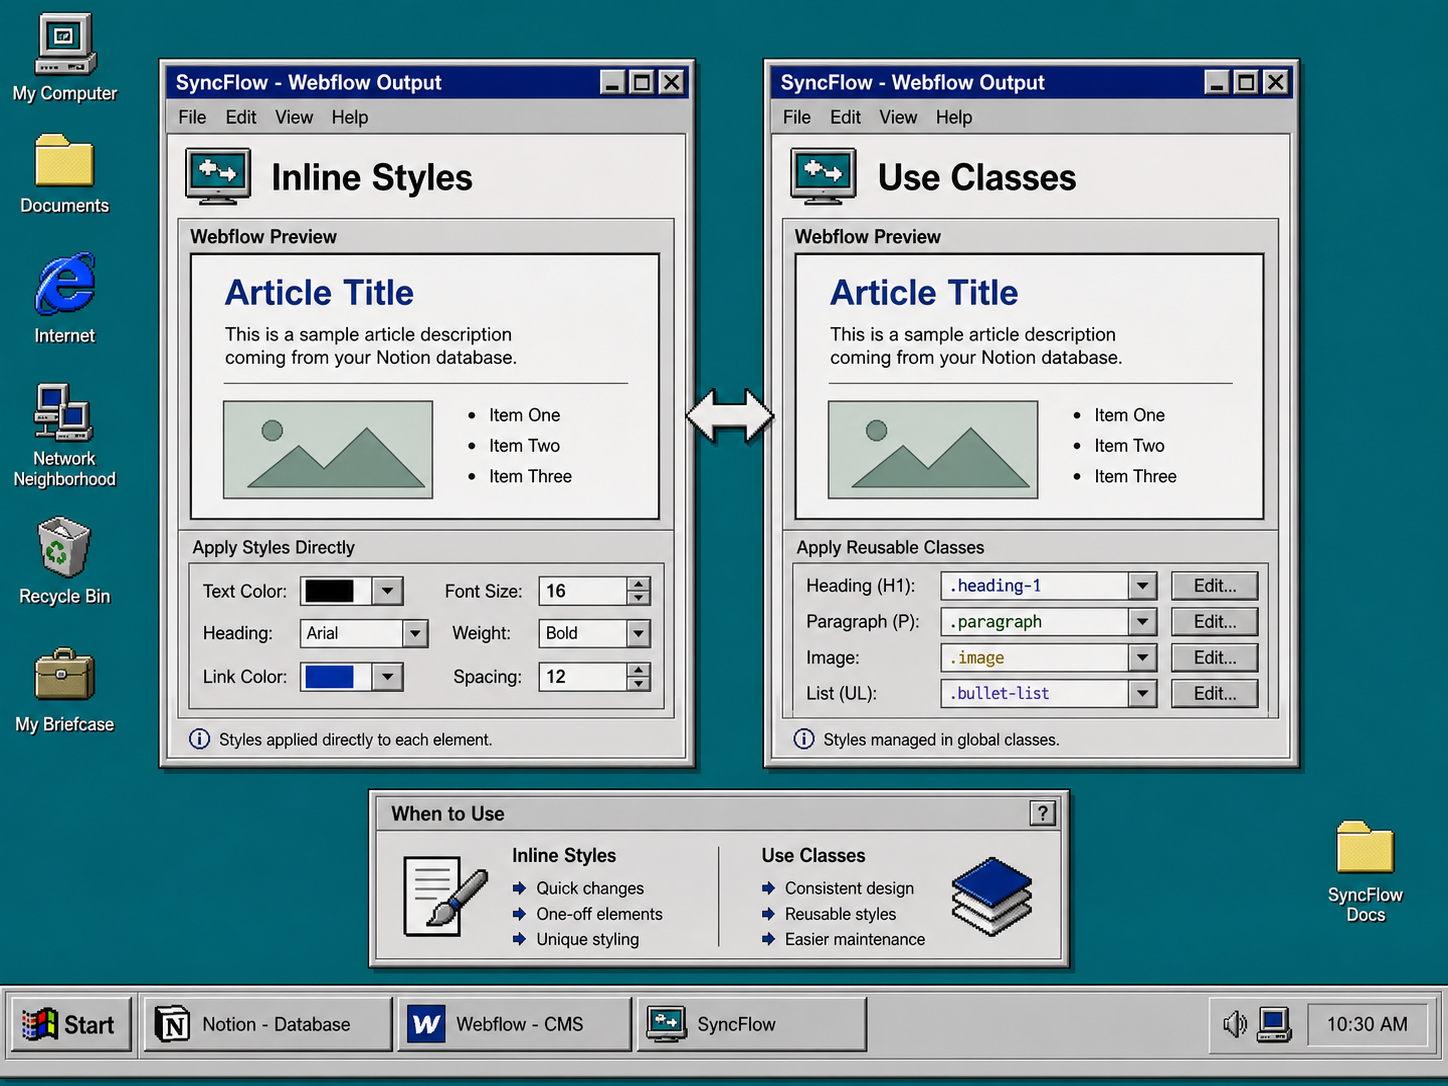Expand the Text Color dropdown arrow
The height and width of the screenshot is (1086, 1448).
point(387,591)
